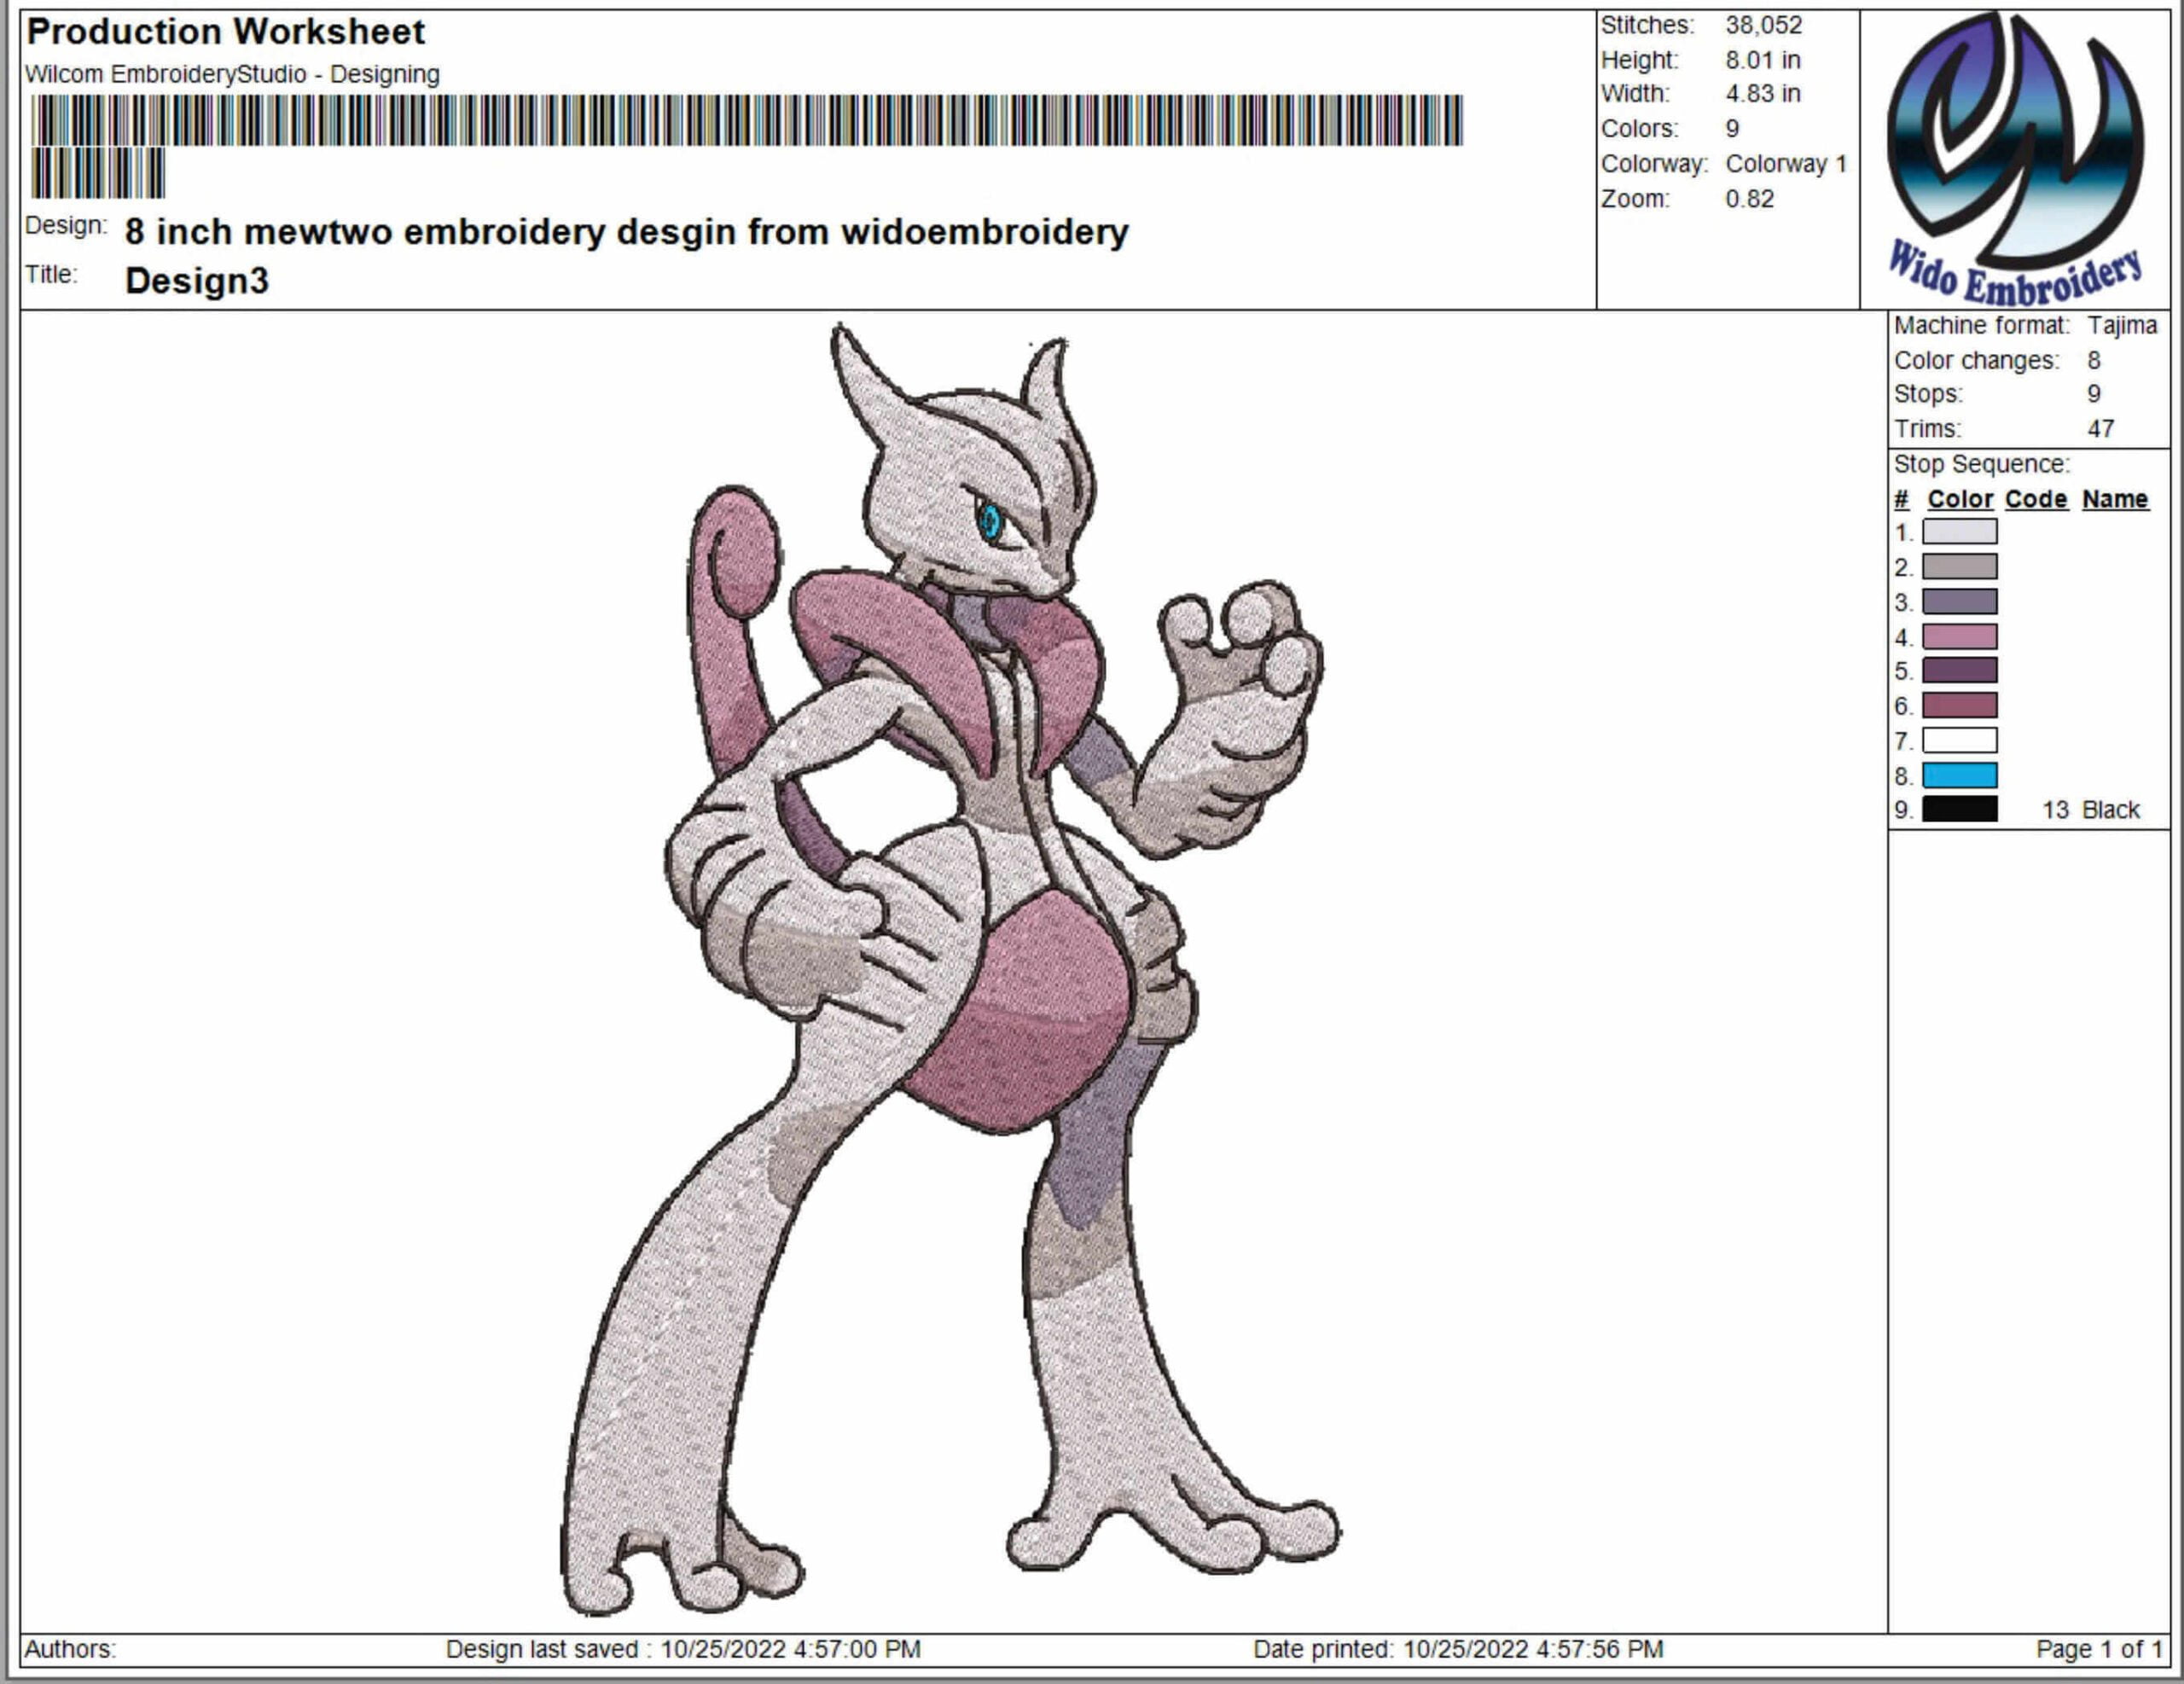
Task: Select stop 3 slate purple swatch
Action: click(x=1959, y=602)
